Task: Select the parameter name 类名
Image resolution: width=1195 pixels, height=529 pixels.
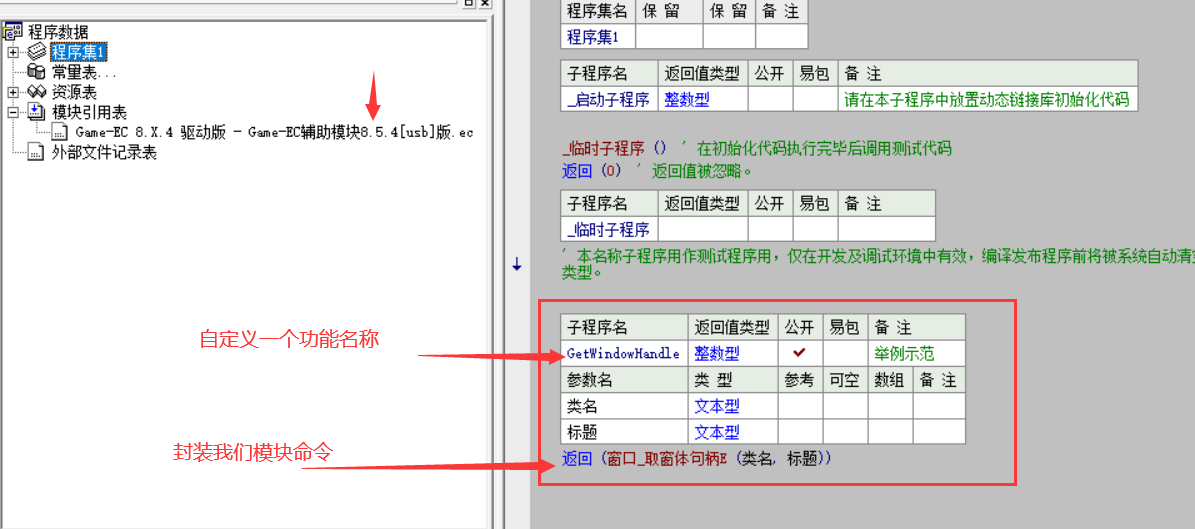Action: point(623,406)
